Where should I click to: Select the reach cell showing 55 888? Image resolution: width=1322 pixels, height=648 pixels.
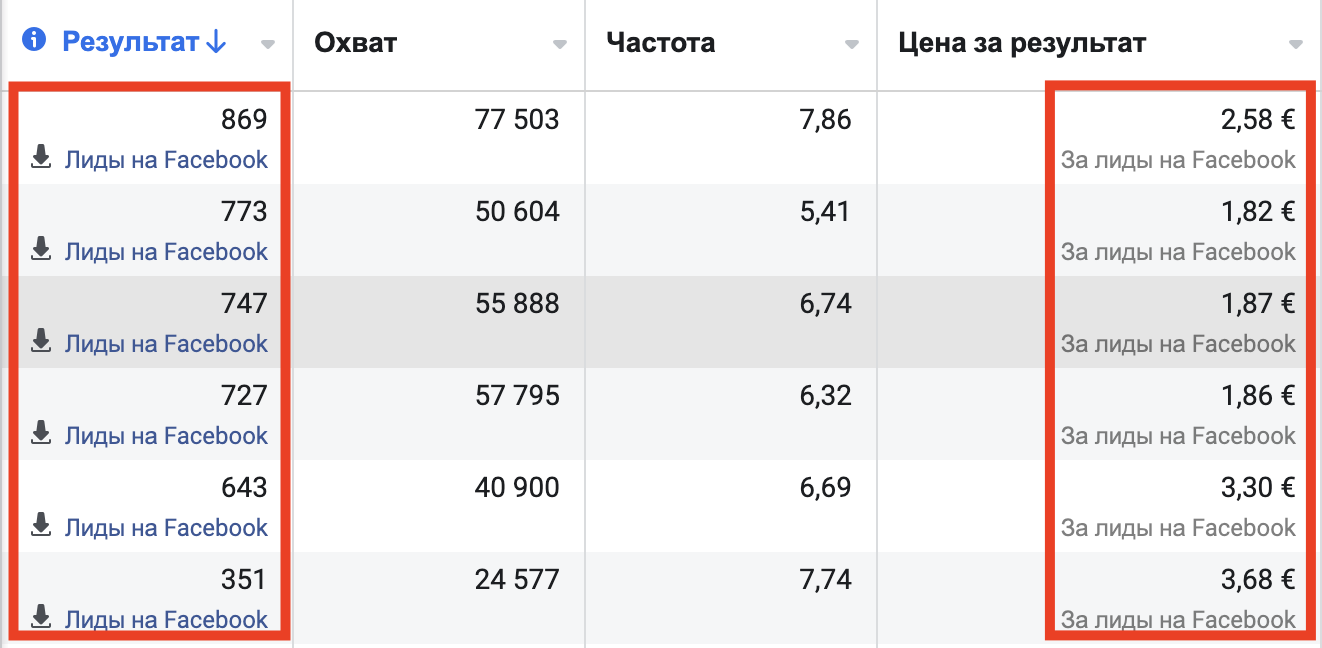click(517, 304)
